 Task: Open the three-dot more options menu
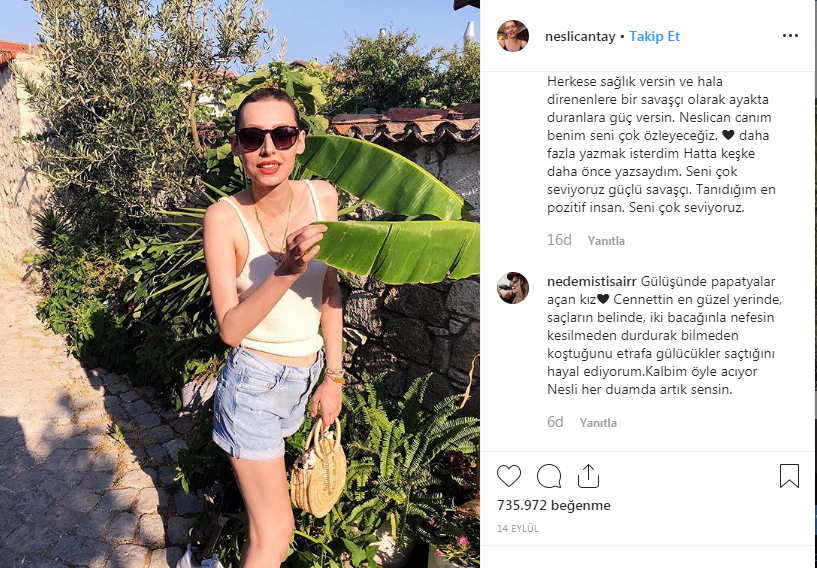[790, 35]
